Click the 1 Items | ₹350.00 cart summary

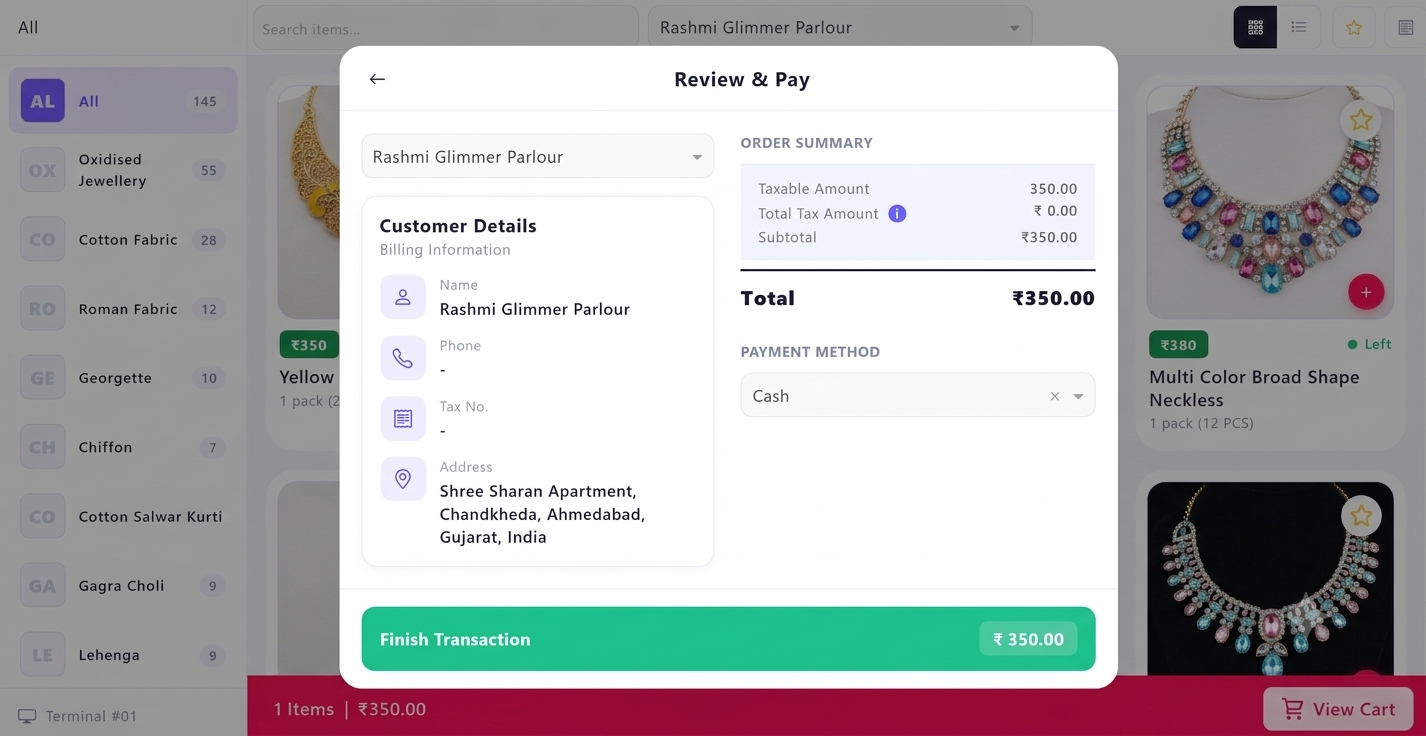[350, 709]
